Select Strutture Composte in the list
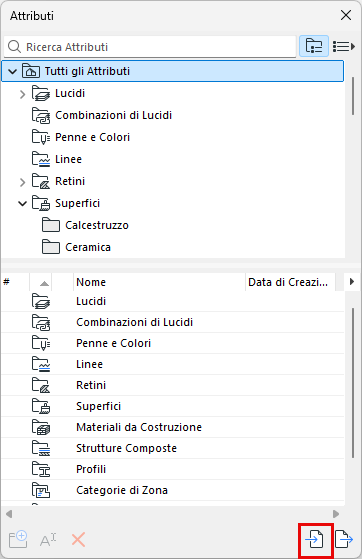Image resolution: width=362 pixels, height=559 pixels. click(126, 448)
